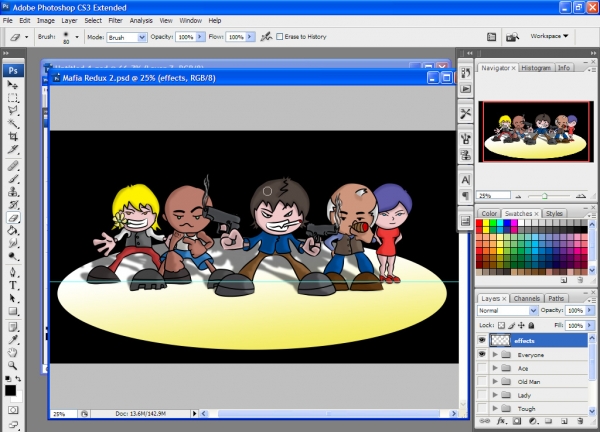Open the eraser Mode dropdown
The width and height of the screenshot is (600, 432).
pos(142,37)
